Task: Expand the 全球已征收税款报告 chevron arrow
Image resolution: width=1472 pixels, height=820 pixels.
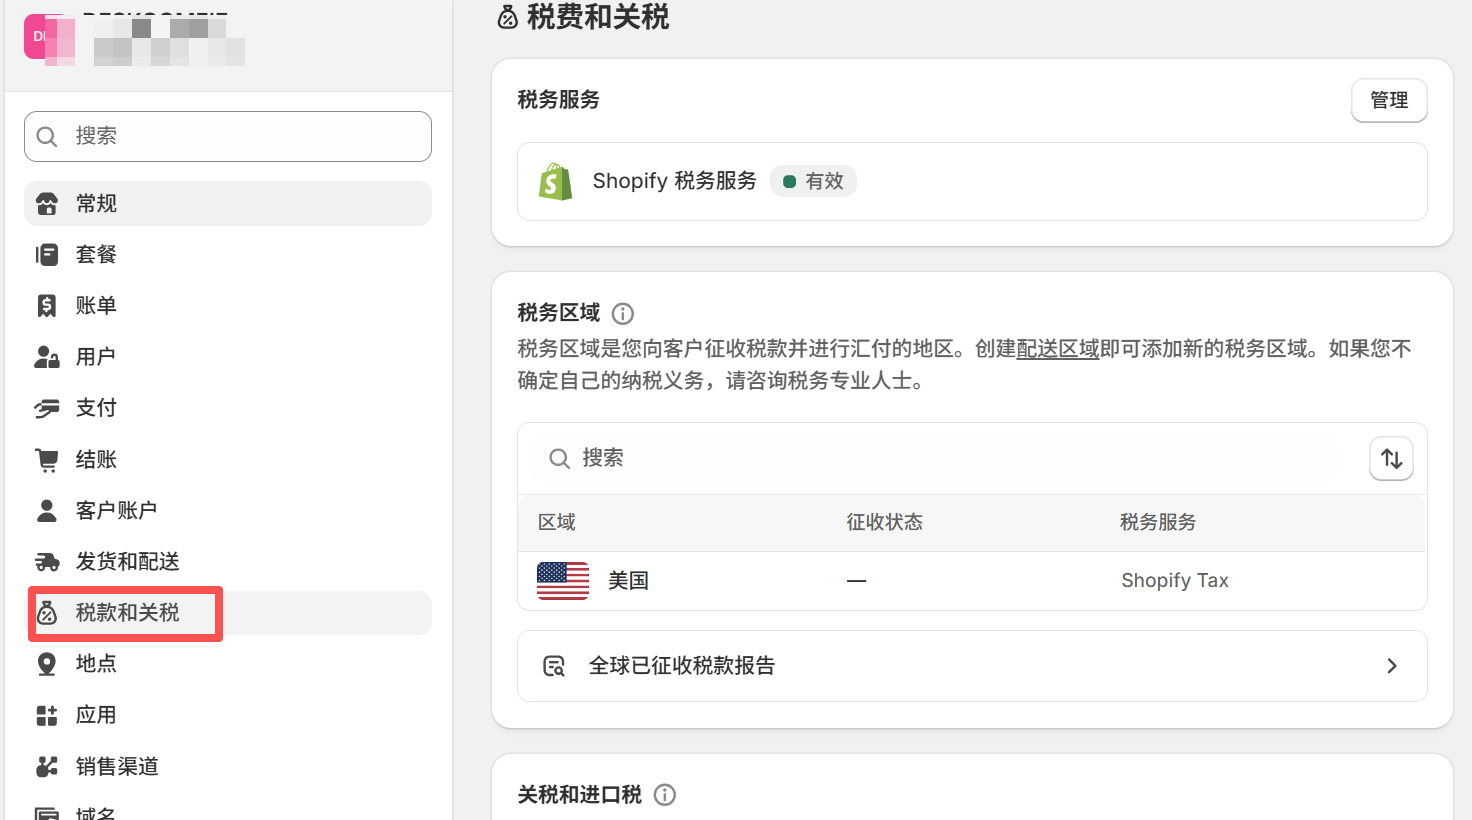Action: tap(1392, 666)
